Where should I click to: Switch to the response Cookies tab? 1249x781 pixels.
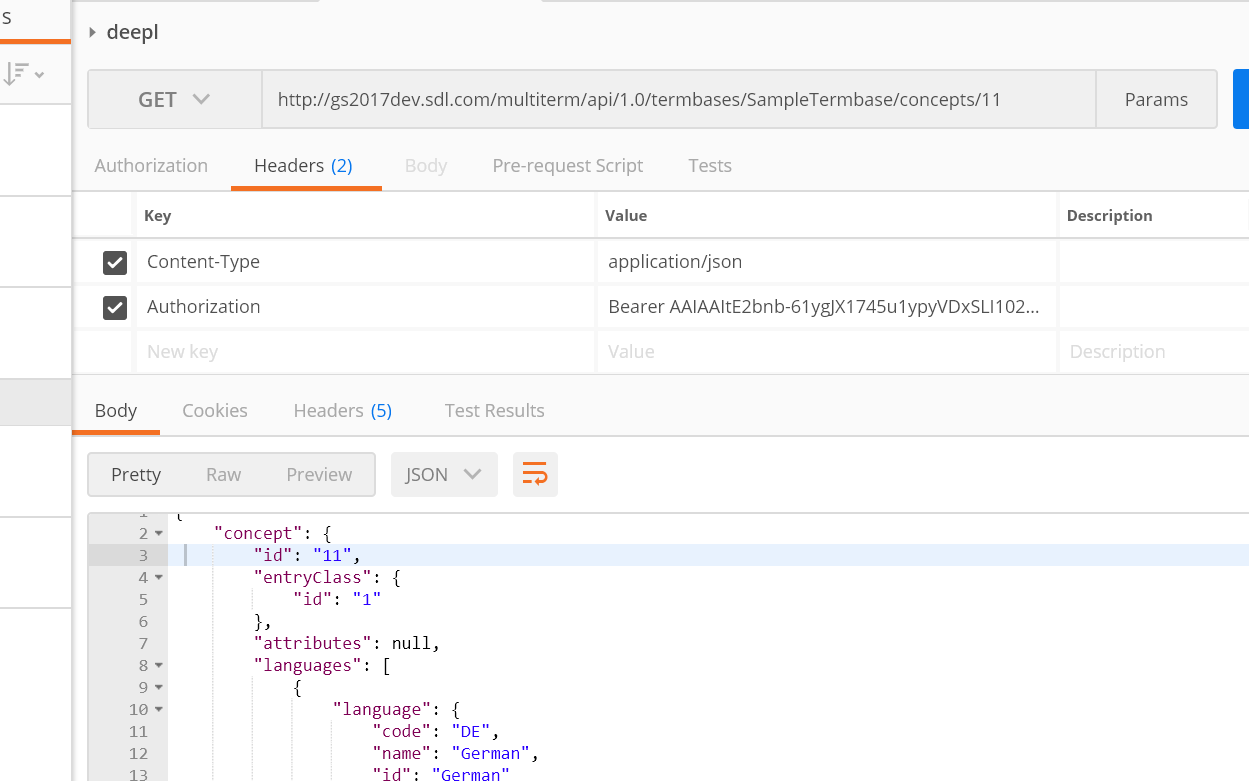[215, 411]
